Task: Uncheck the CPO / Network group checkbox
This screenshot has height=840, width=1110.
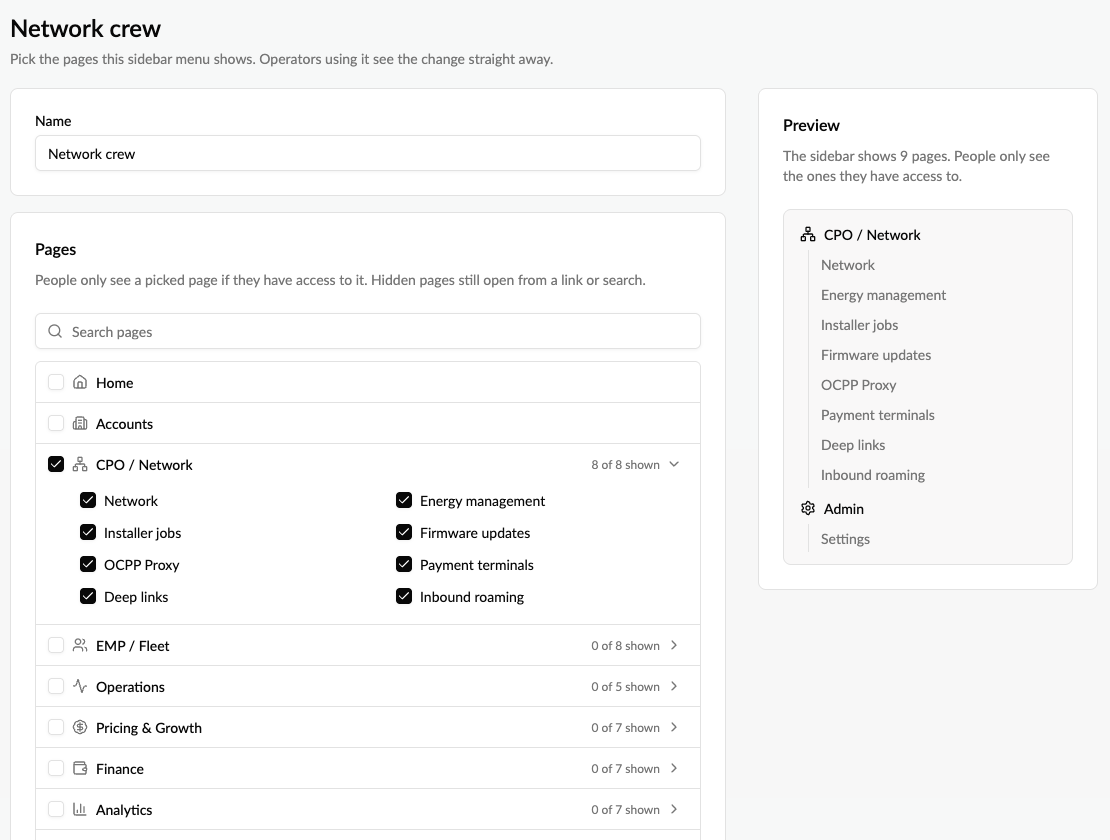Action: pos(56,464)
